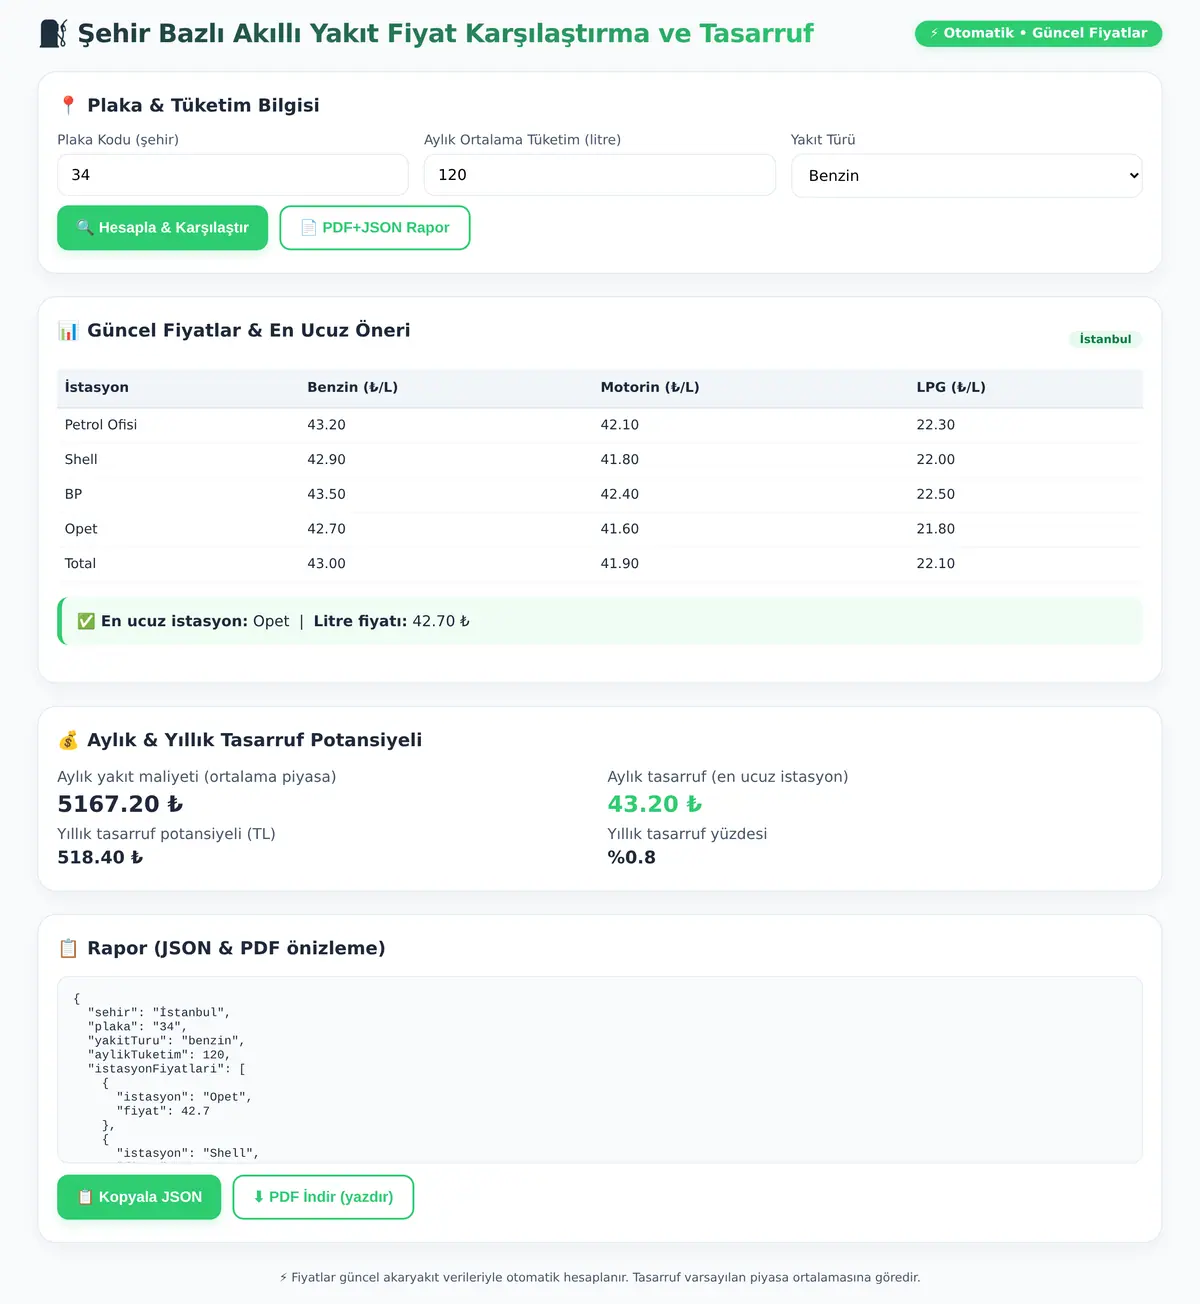
Task: Click the LPG (₺/L) column header
Action: tap(951, 387)
